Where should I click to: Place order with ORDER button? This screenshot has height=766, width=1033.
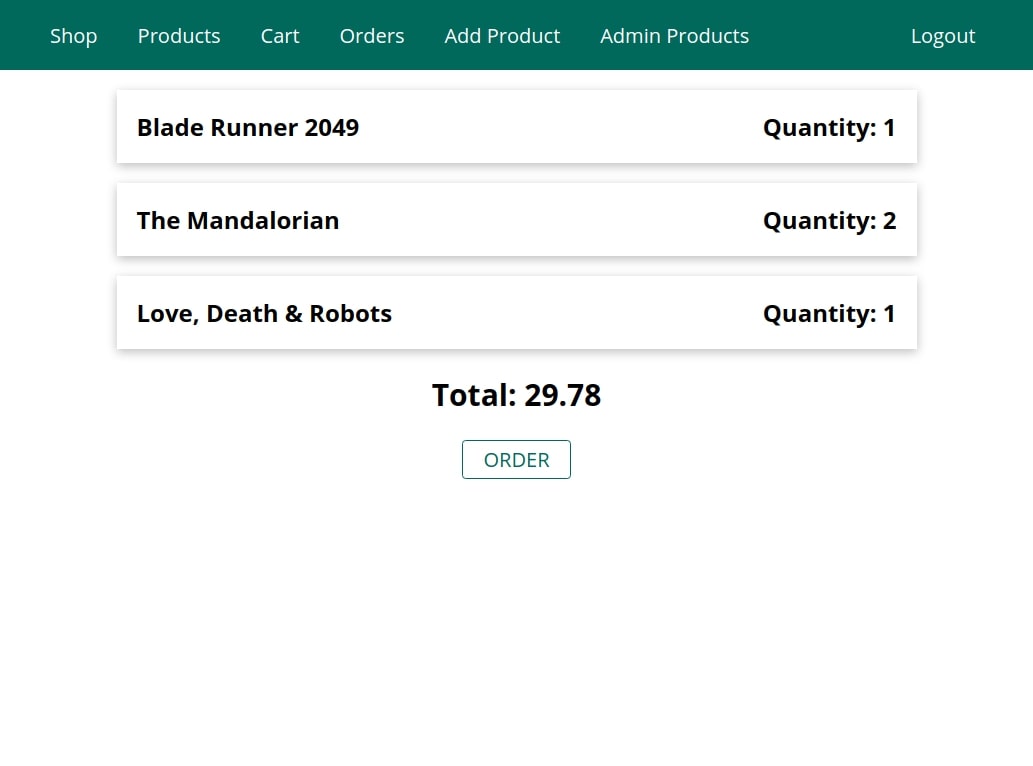point(516,460)
